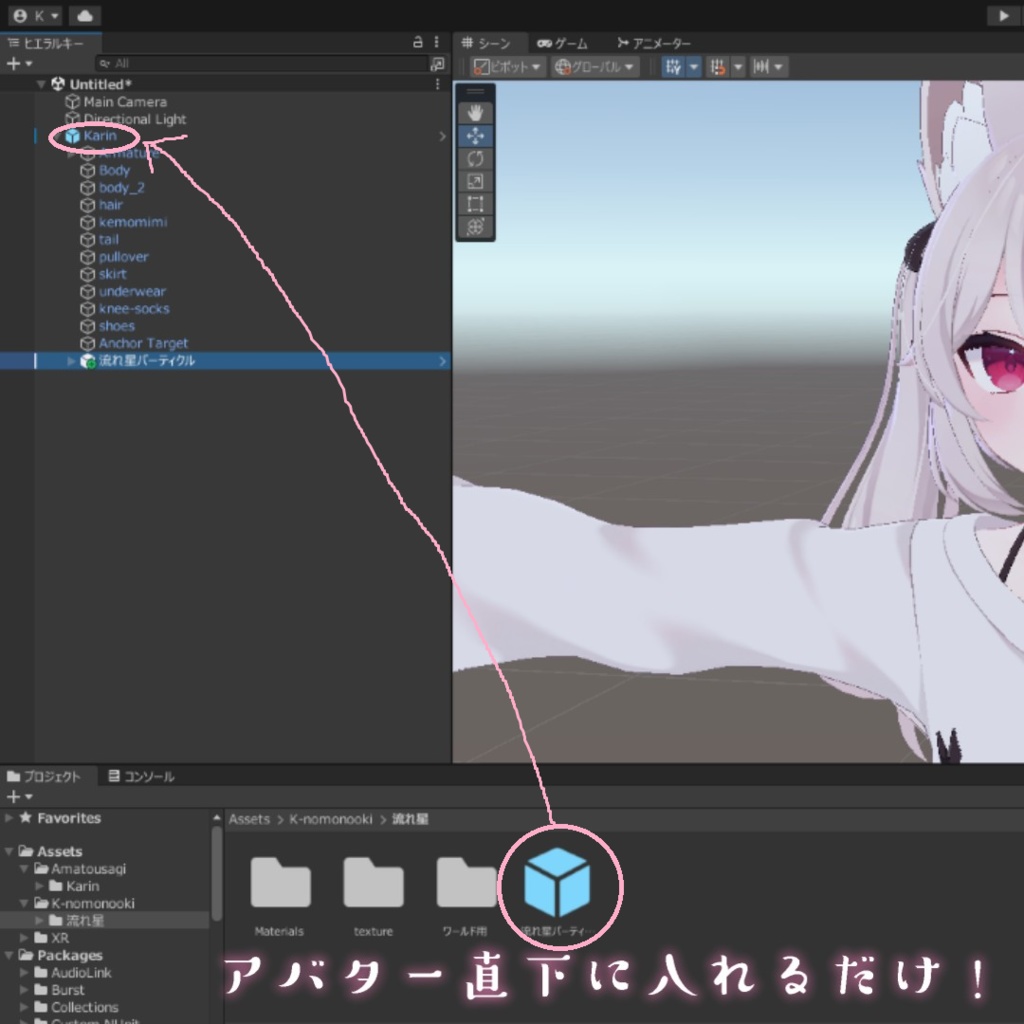Select the Scale tool
This screenshot has height=1024, width=1024.
tap(475, 181)
